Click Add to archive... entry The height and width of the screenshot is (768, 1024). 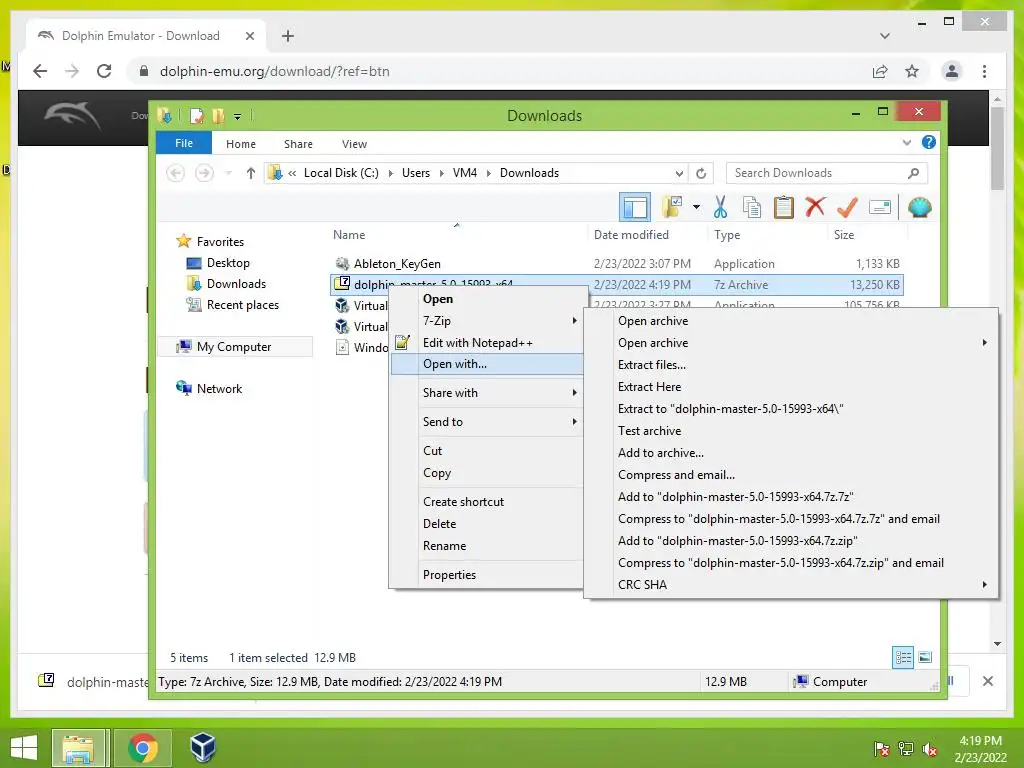pyautogui.click(x=791, y=453)
